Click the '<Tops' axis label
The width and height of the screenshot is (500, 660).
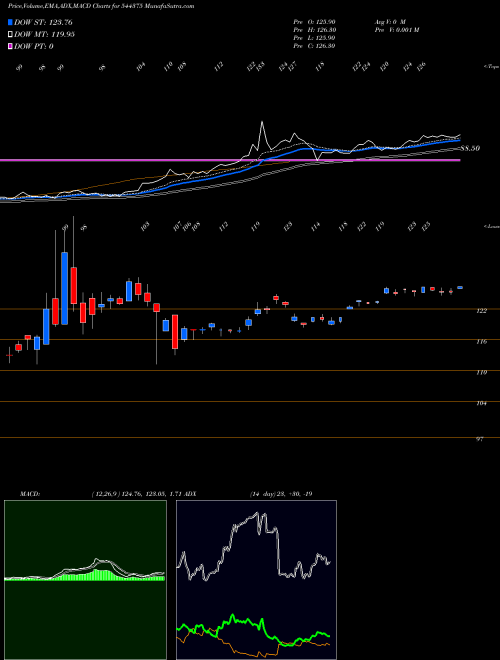pyautogui.click(x=491, y=67)
